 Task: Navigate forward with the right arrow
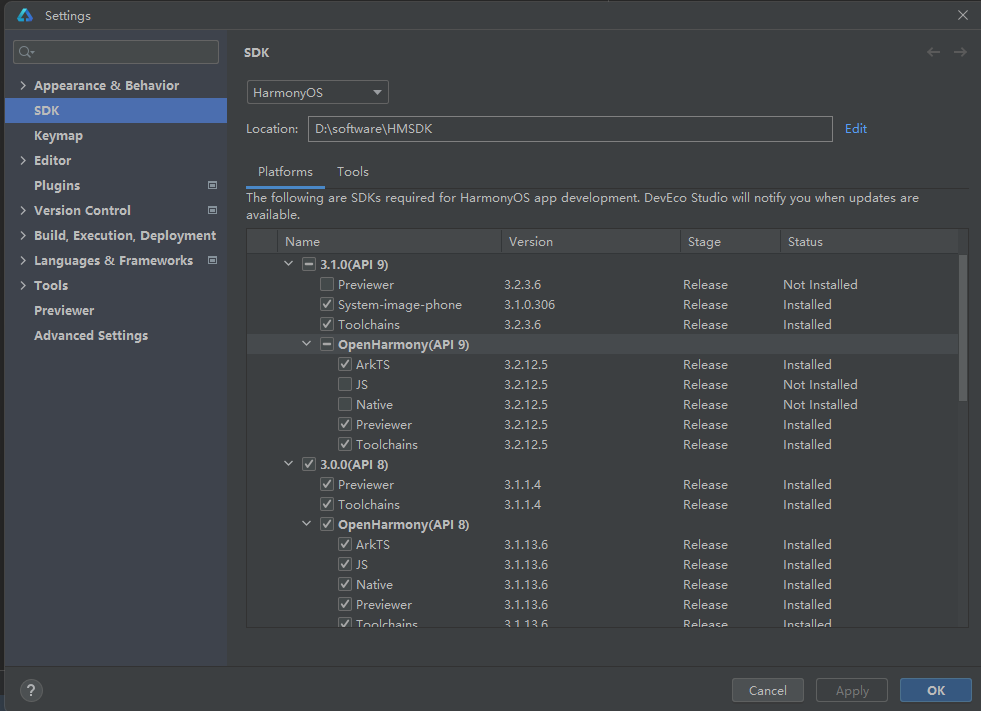click(960, 53)
